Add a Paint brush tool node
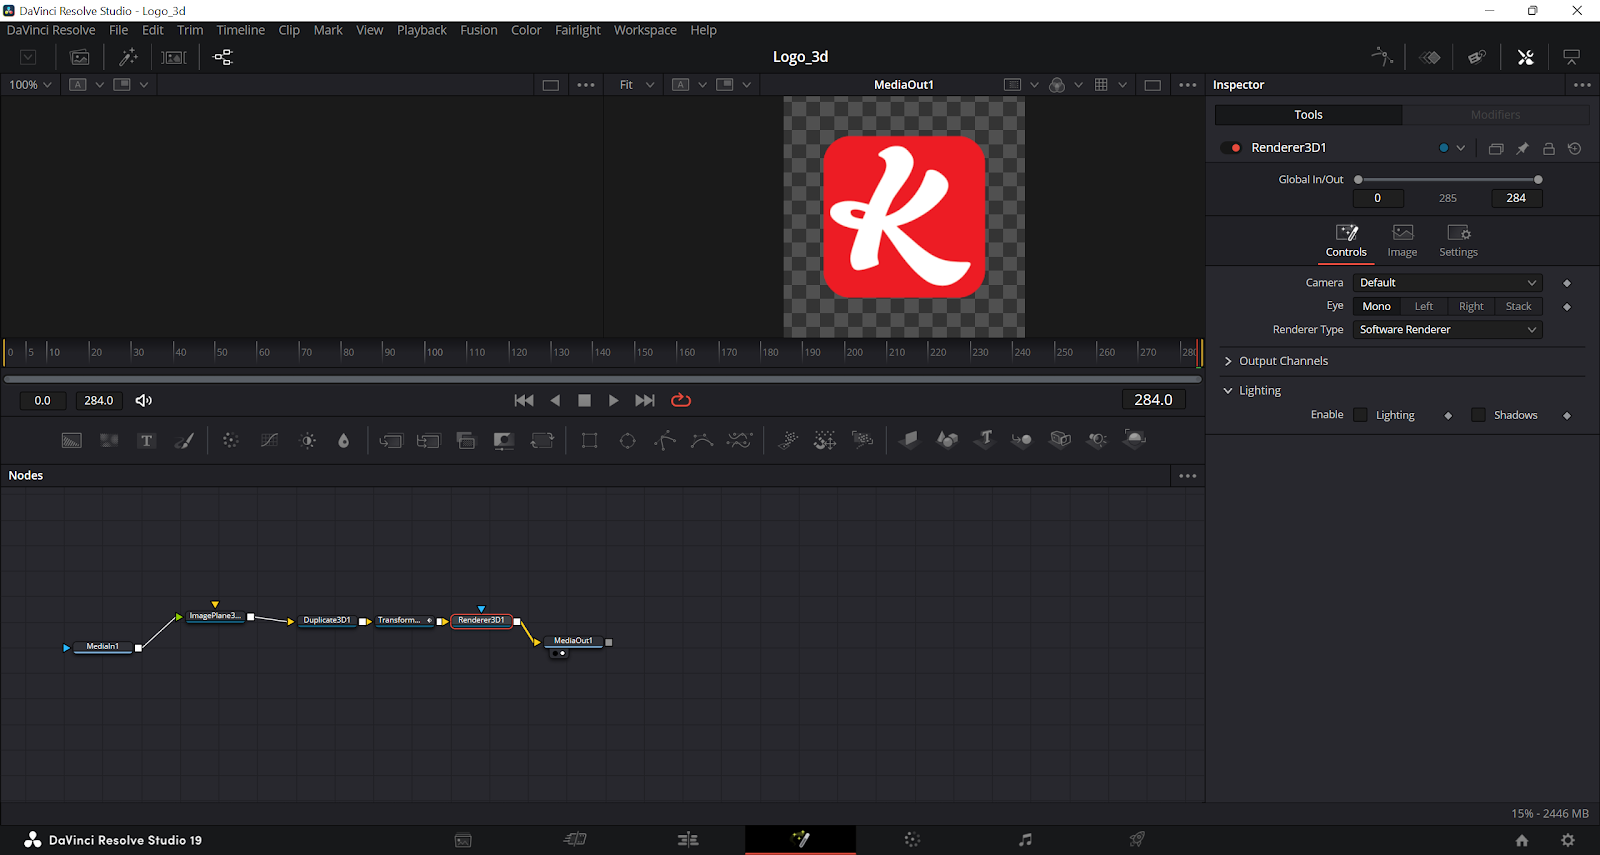This screenshot has width=1600, height=855. pyautogui.click(x=185, y=440)
